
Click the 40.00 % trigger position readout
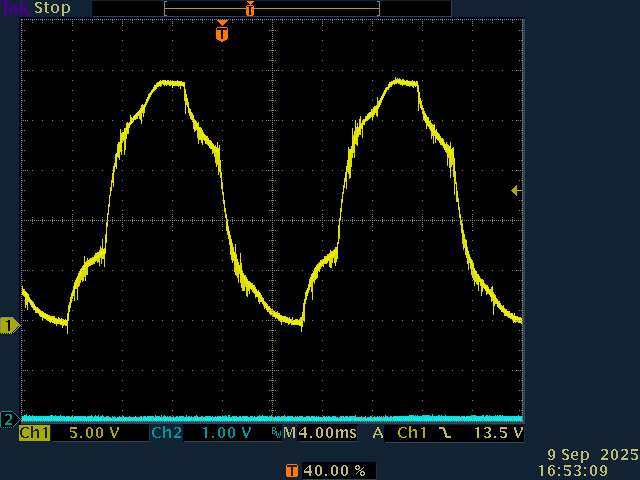click(x=334, y=470)
